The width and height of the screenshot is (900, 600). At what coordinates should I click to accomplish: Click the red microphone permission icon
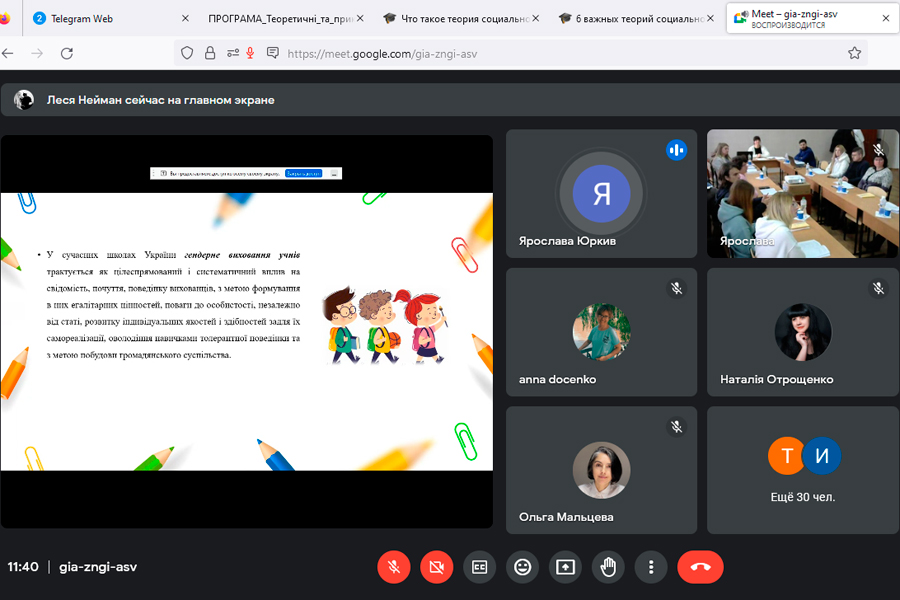pyautogui.click(x=250, y=53)
